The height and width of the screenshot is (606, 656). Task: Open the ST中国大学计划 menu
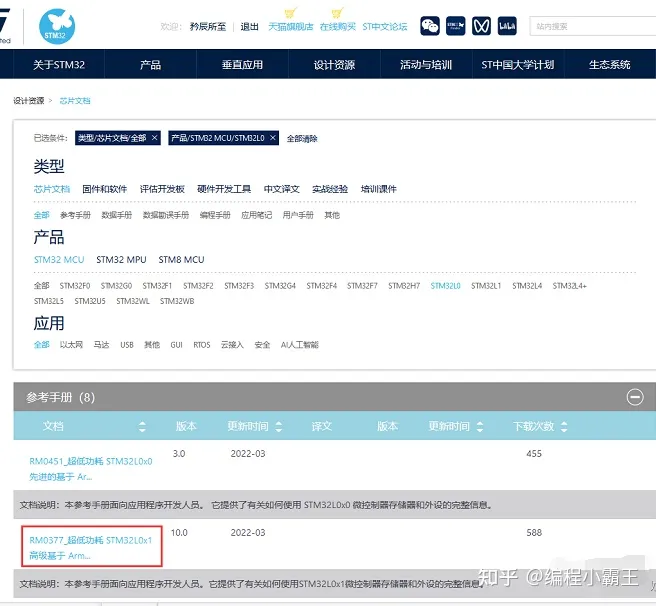pos(518,64)
